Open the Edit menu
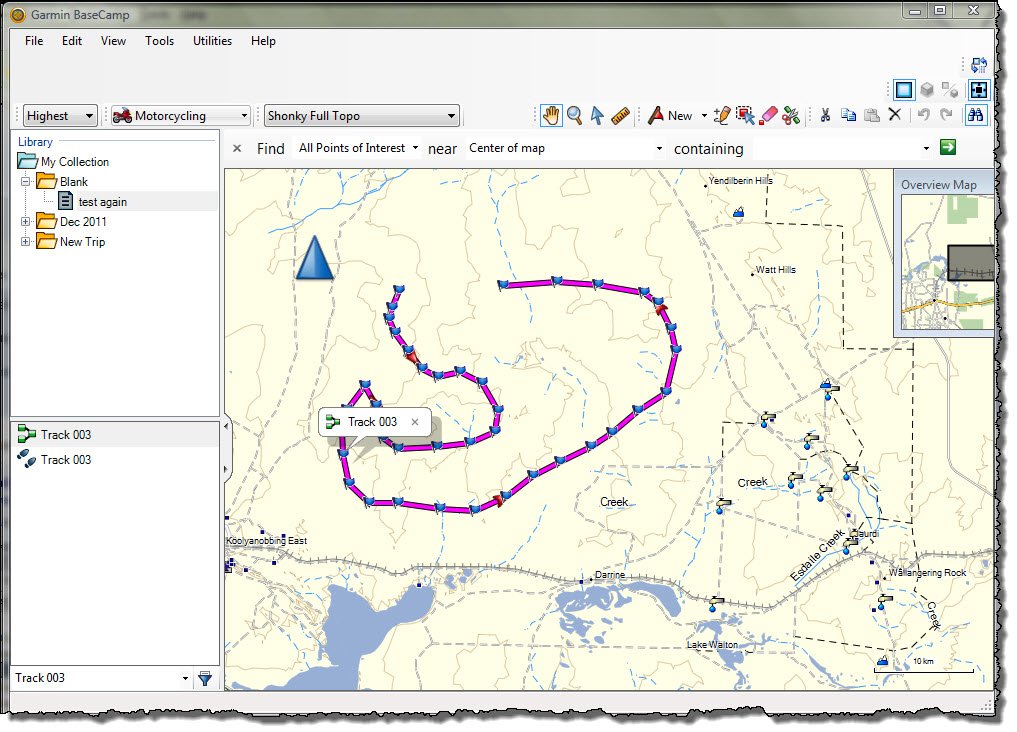 click(72, 41)
